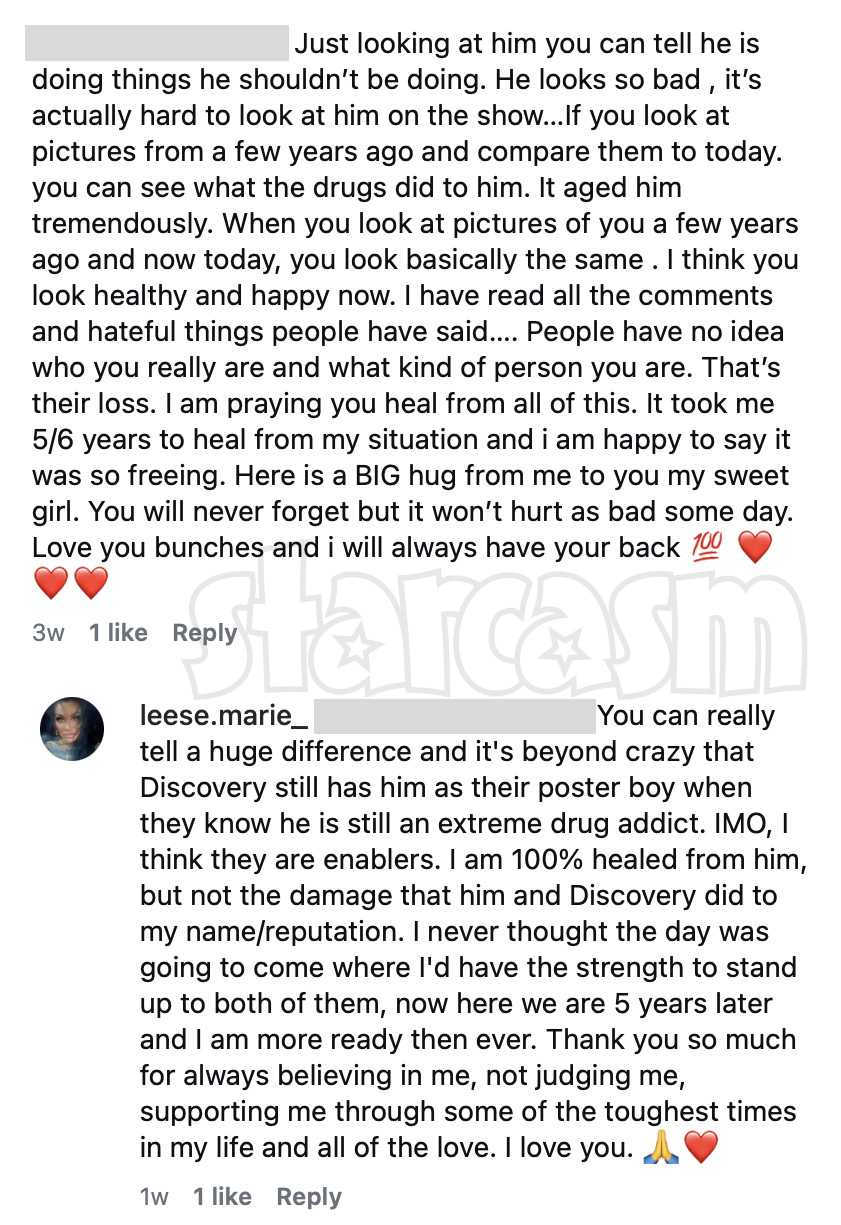This screenshot has width=841, height=1225.
Task: Click the 1w timestamp on the second comment
Action: (x=152, y=1196)
